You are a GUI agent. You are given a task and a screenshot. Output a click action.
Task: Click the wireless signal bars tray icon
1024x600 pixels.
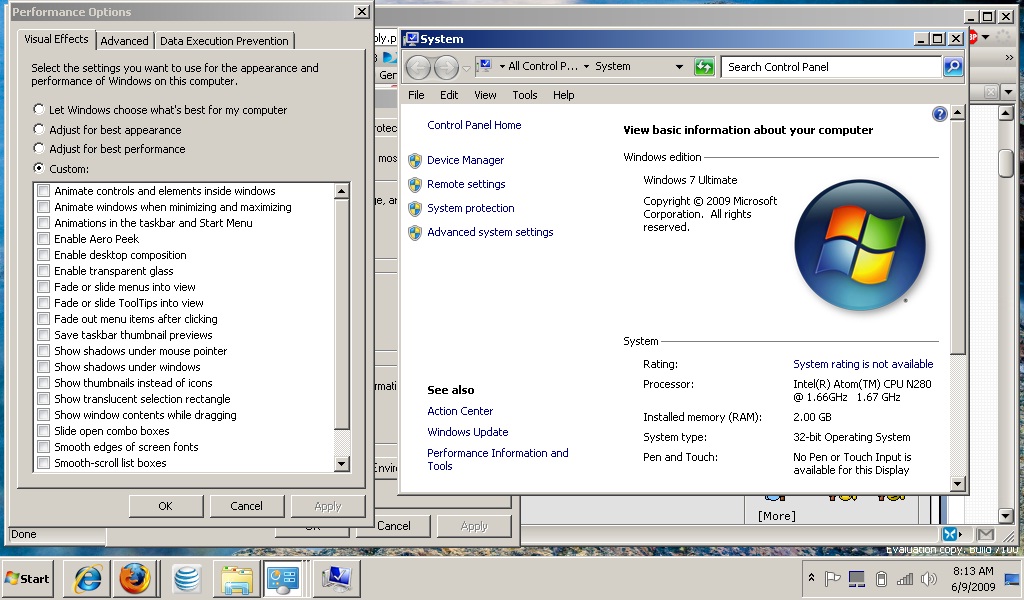click(904, 578)
